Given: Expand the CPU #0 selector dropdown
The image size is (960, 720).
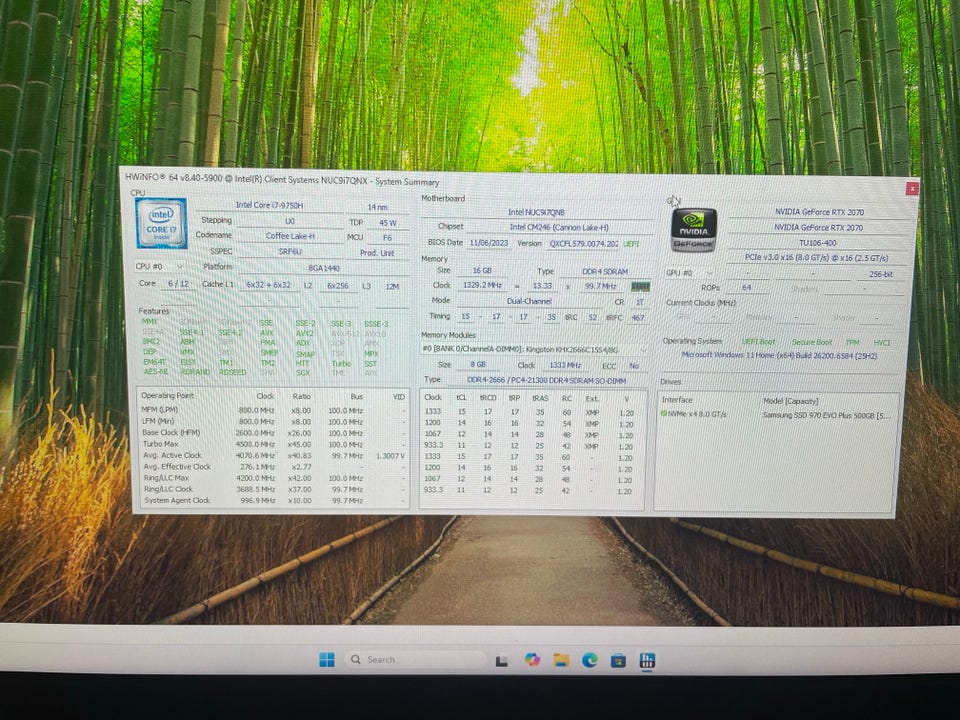Looking at the screenshot, I should 160,267.
